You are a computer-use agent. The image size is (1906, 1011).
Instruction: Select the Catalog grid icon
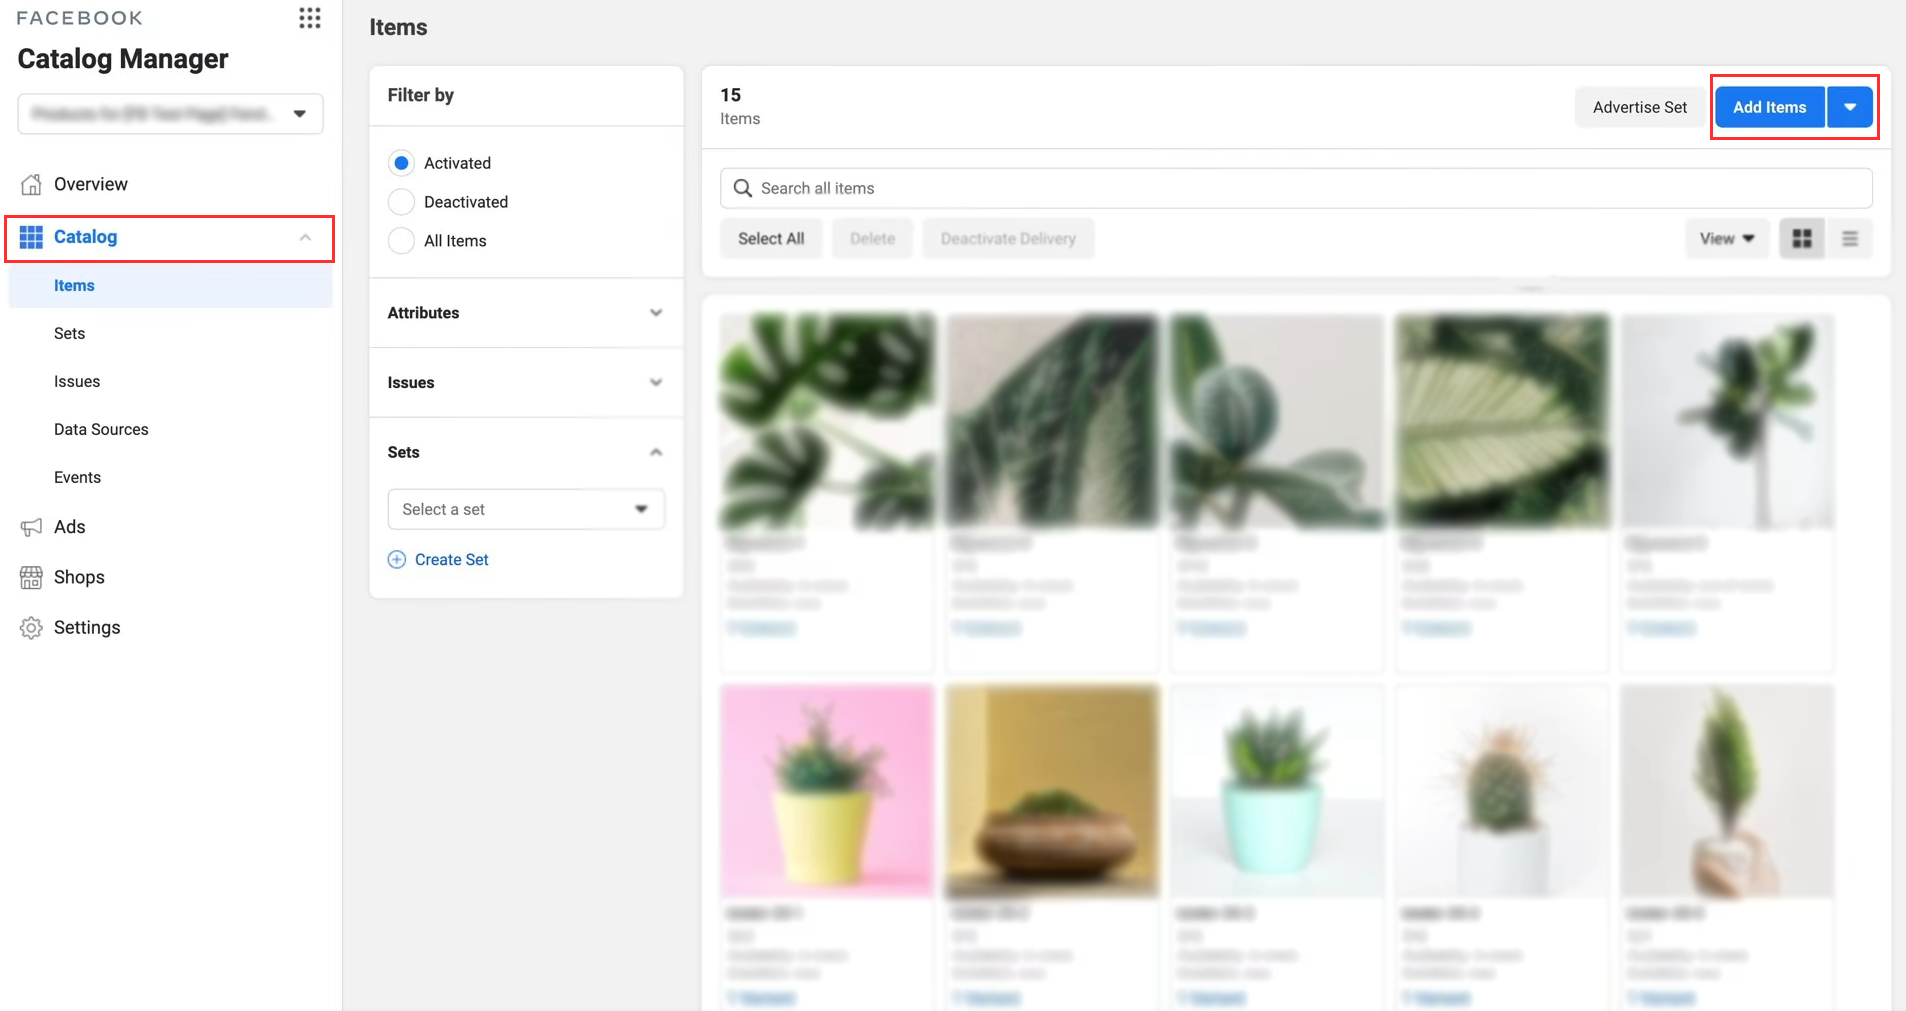pyautogui.click(x=30, y=237)
